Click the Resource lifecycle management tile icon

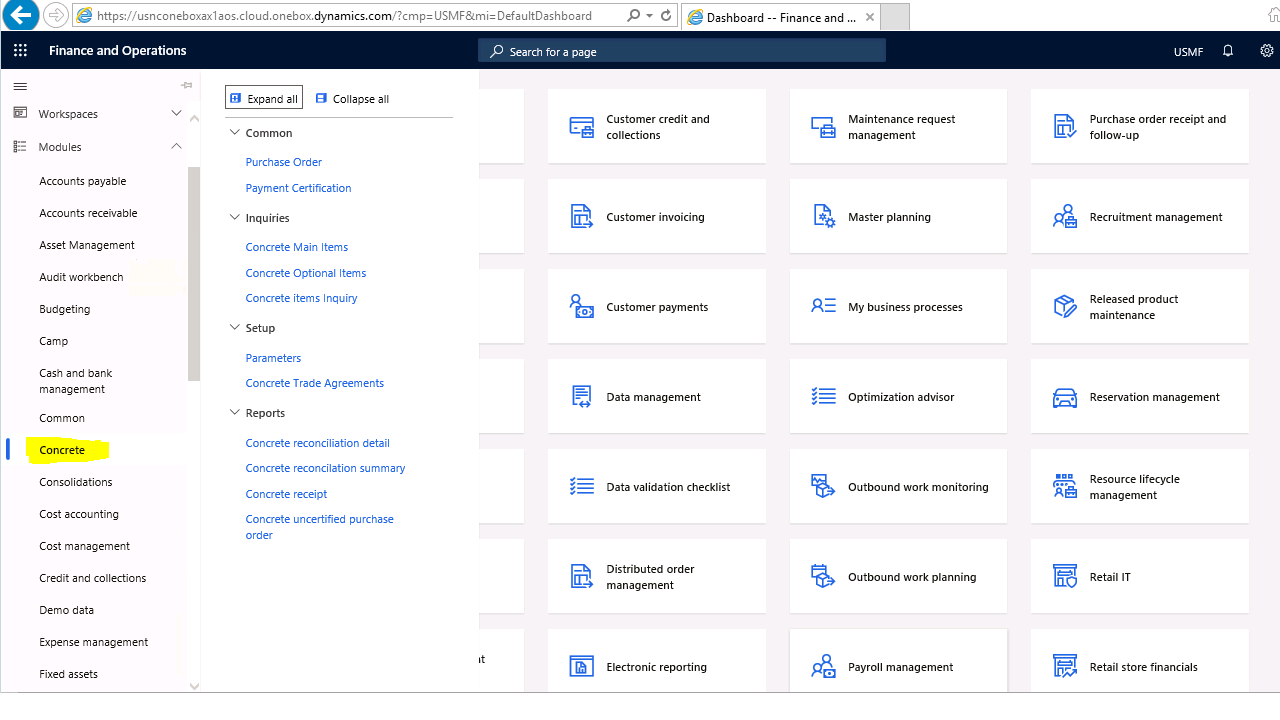pyautogui.click(x=1065, y=487)
